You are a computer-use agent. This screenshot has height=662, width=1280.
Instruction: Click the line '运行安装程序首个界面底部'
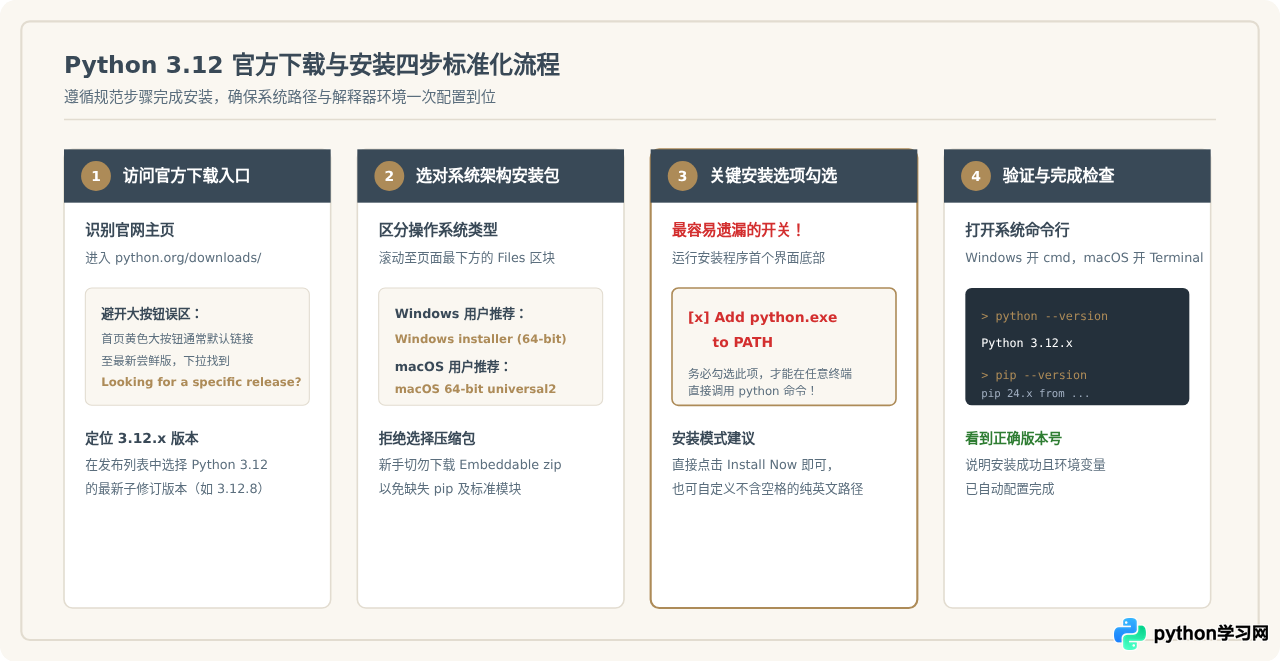pos(749,258)
